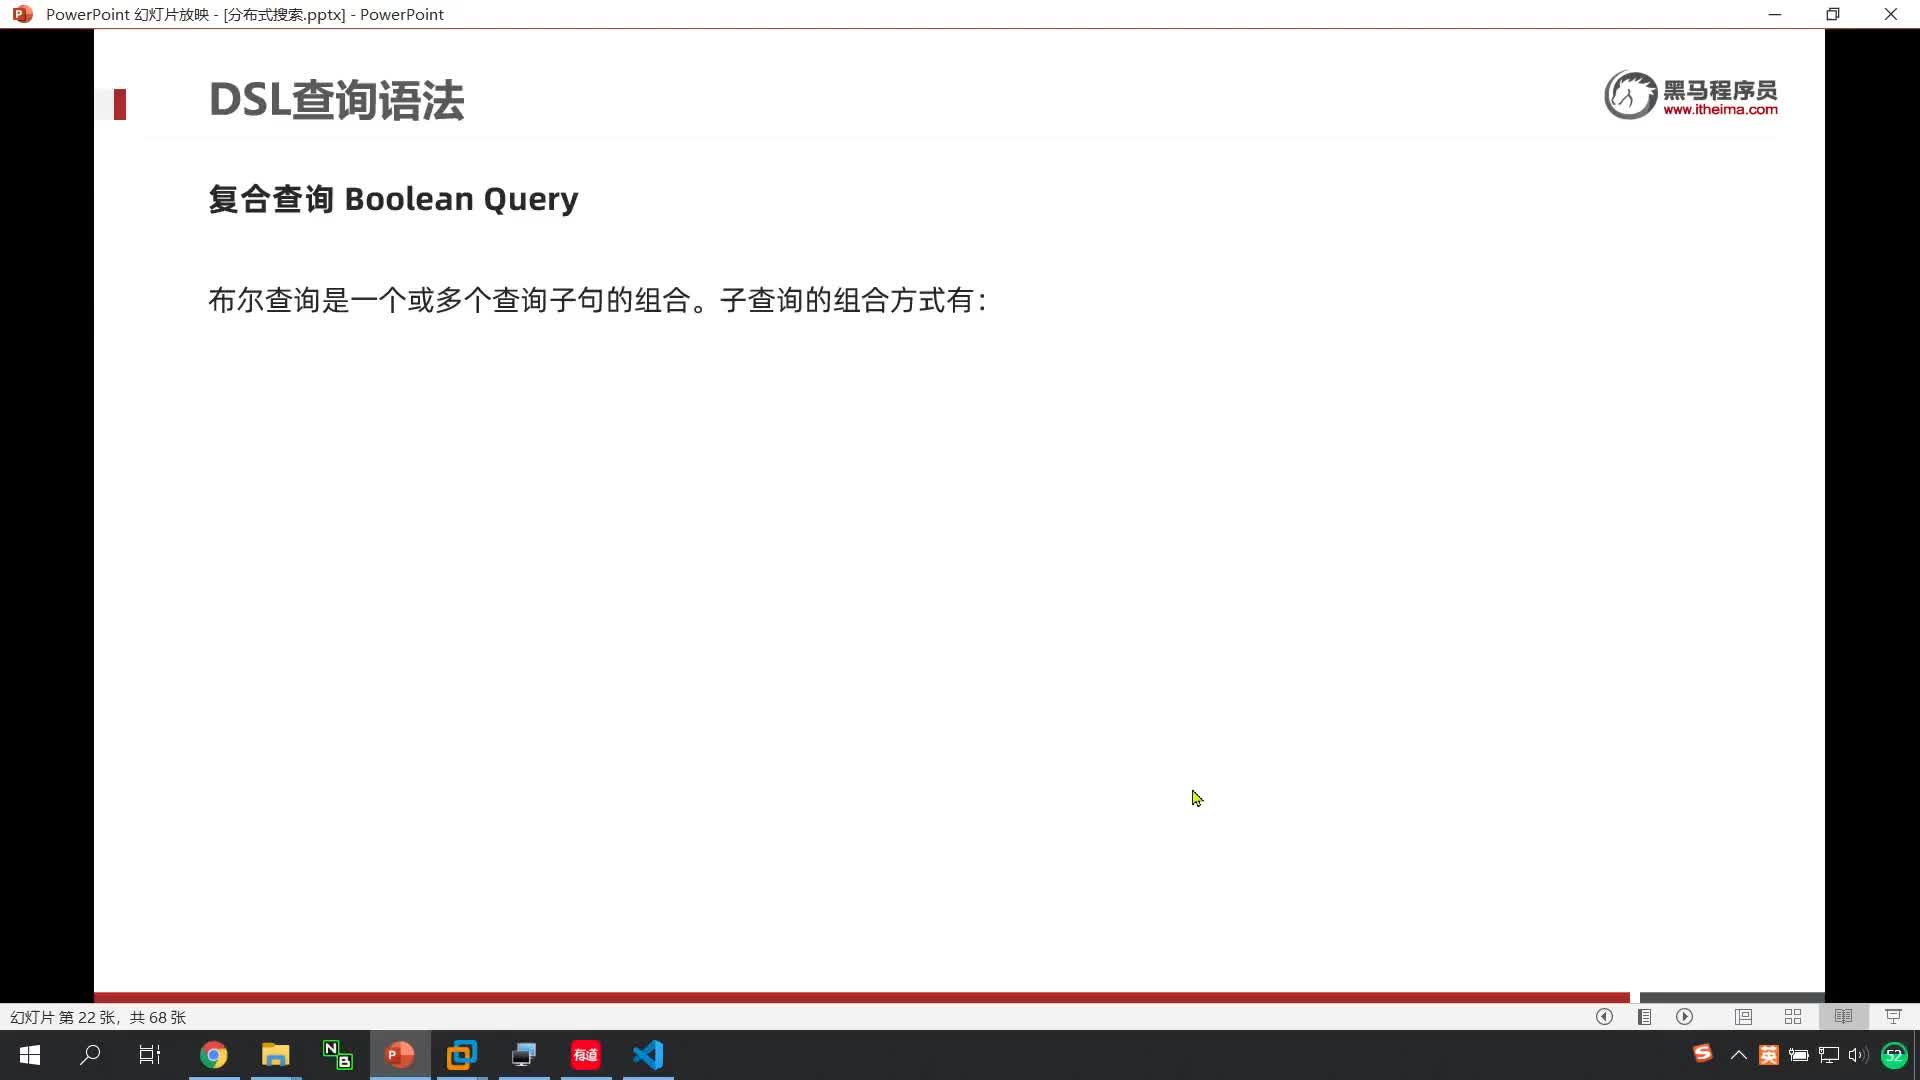
Task: Toggle the English input mode indicator
Action: coord(1768,1055)
